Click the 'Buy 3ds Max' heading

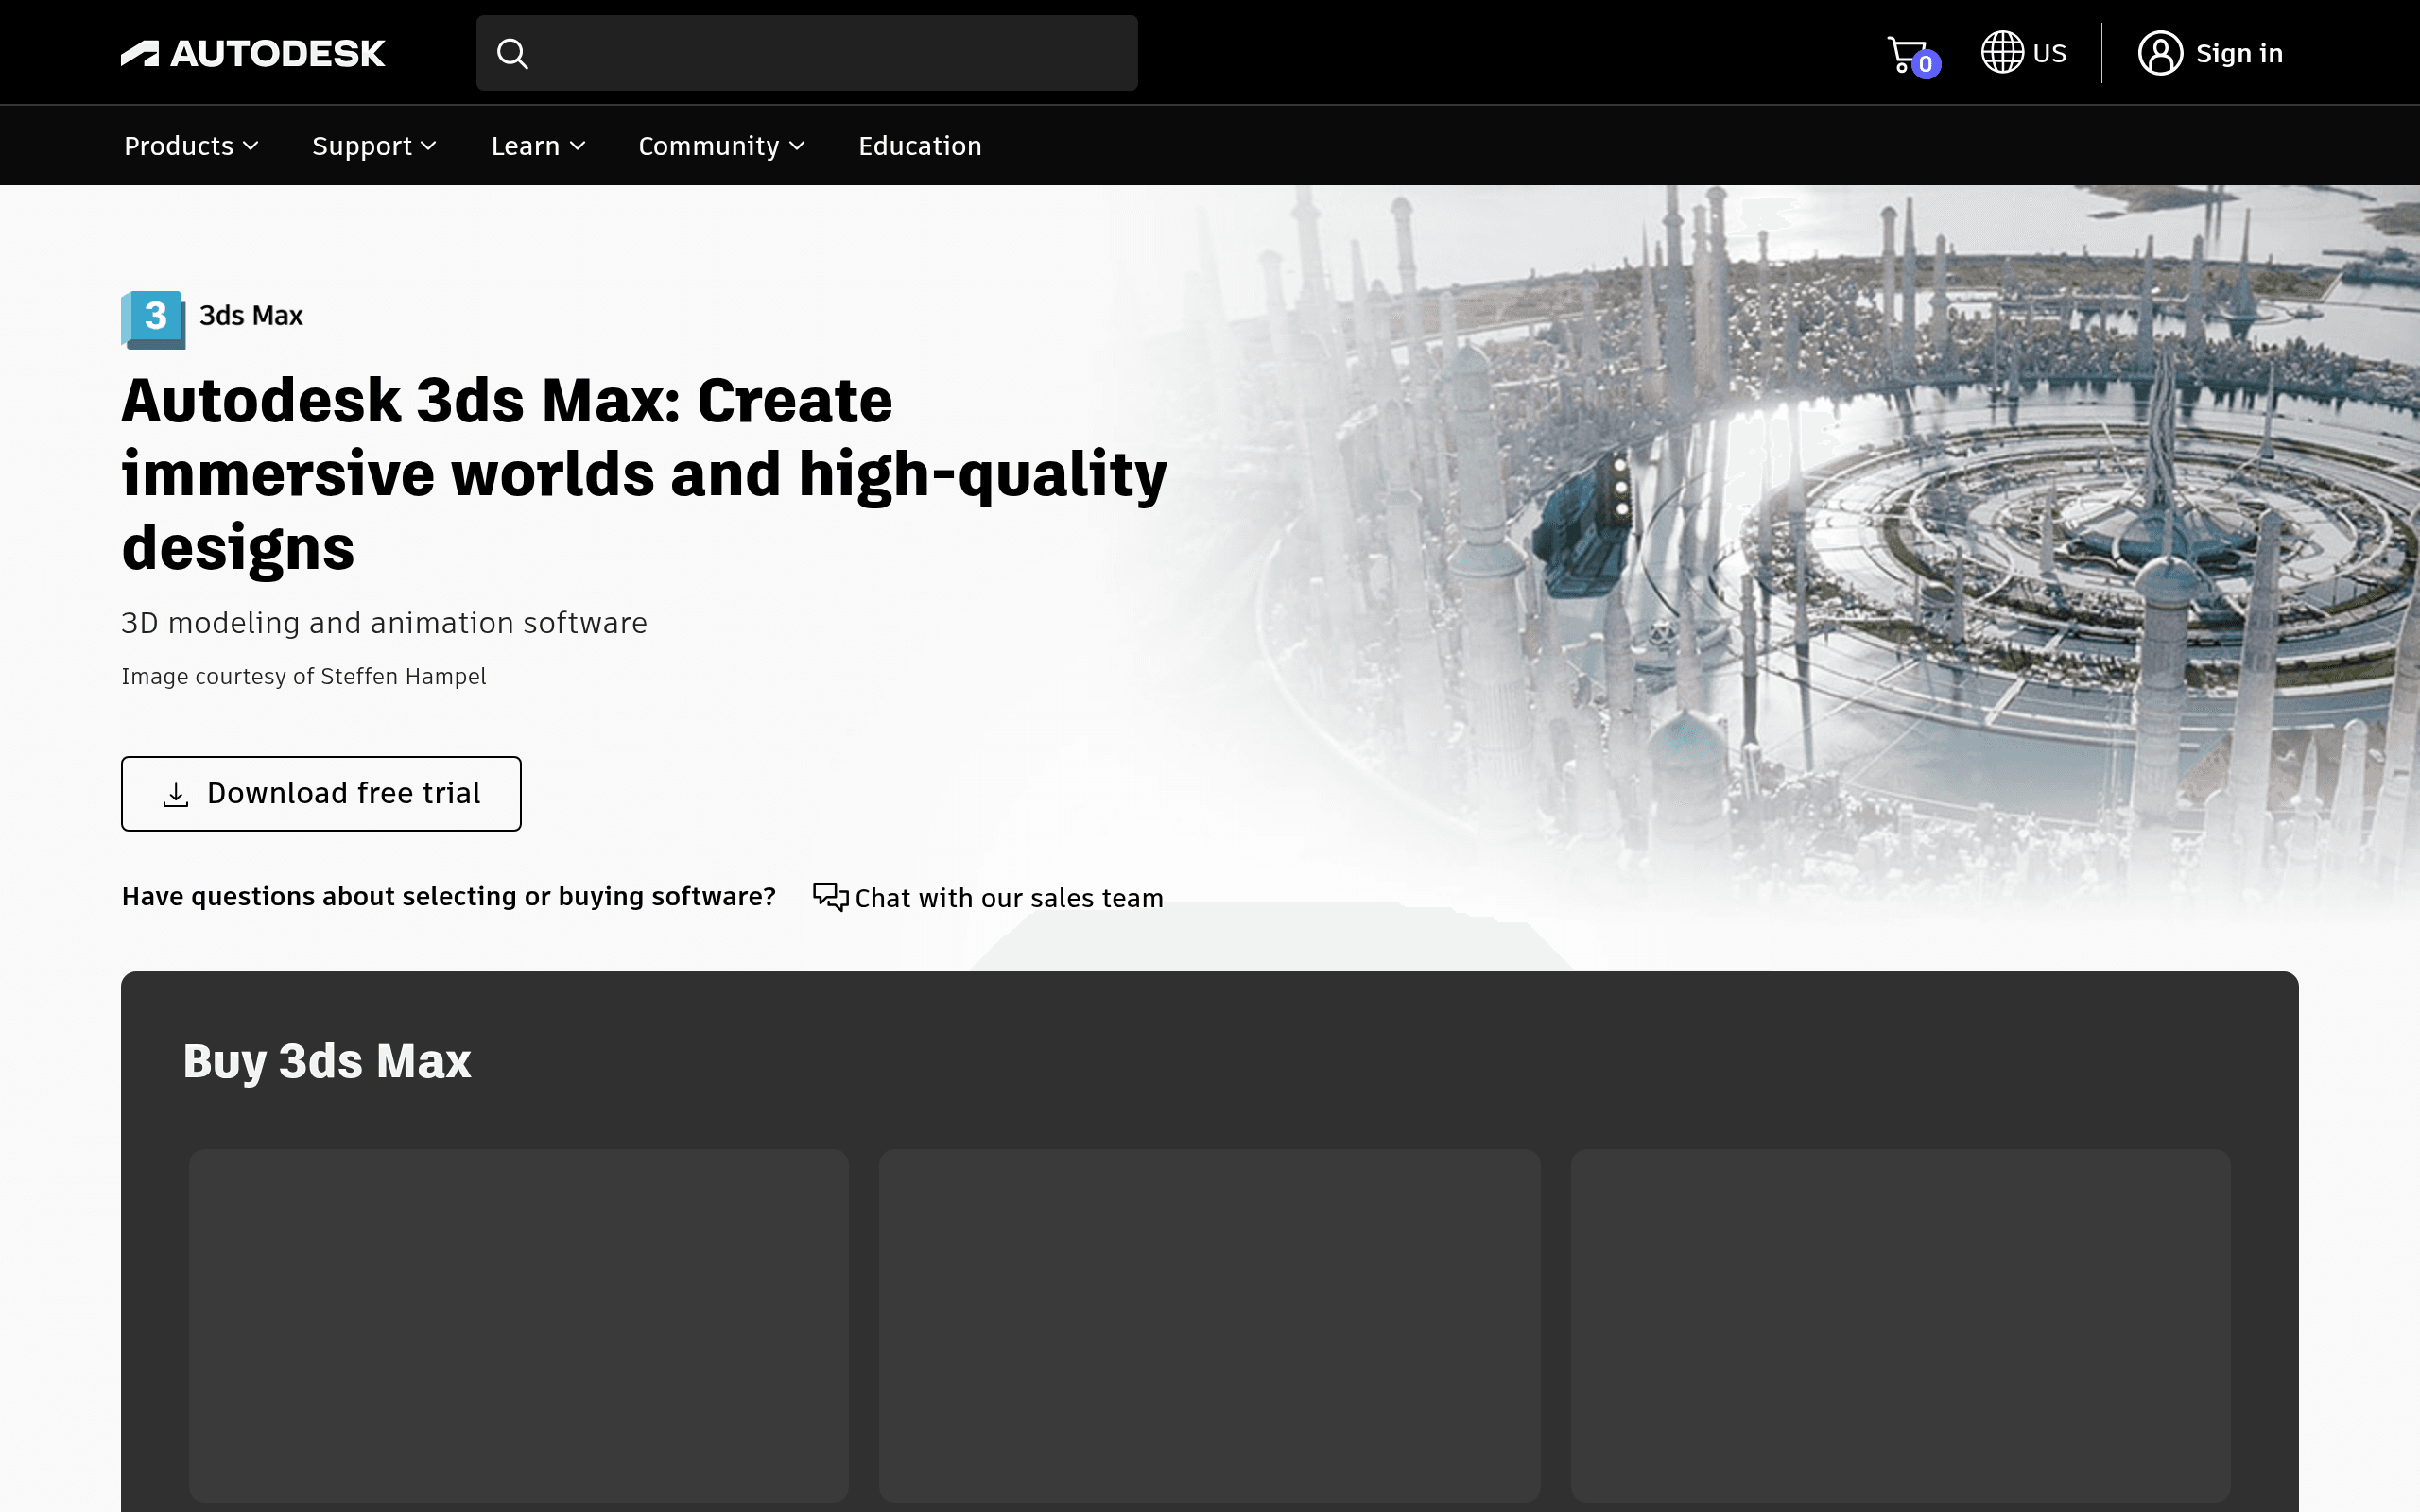point(327,1061)
